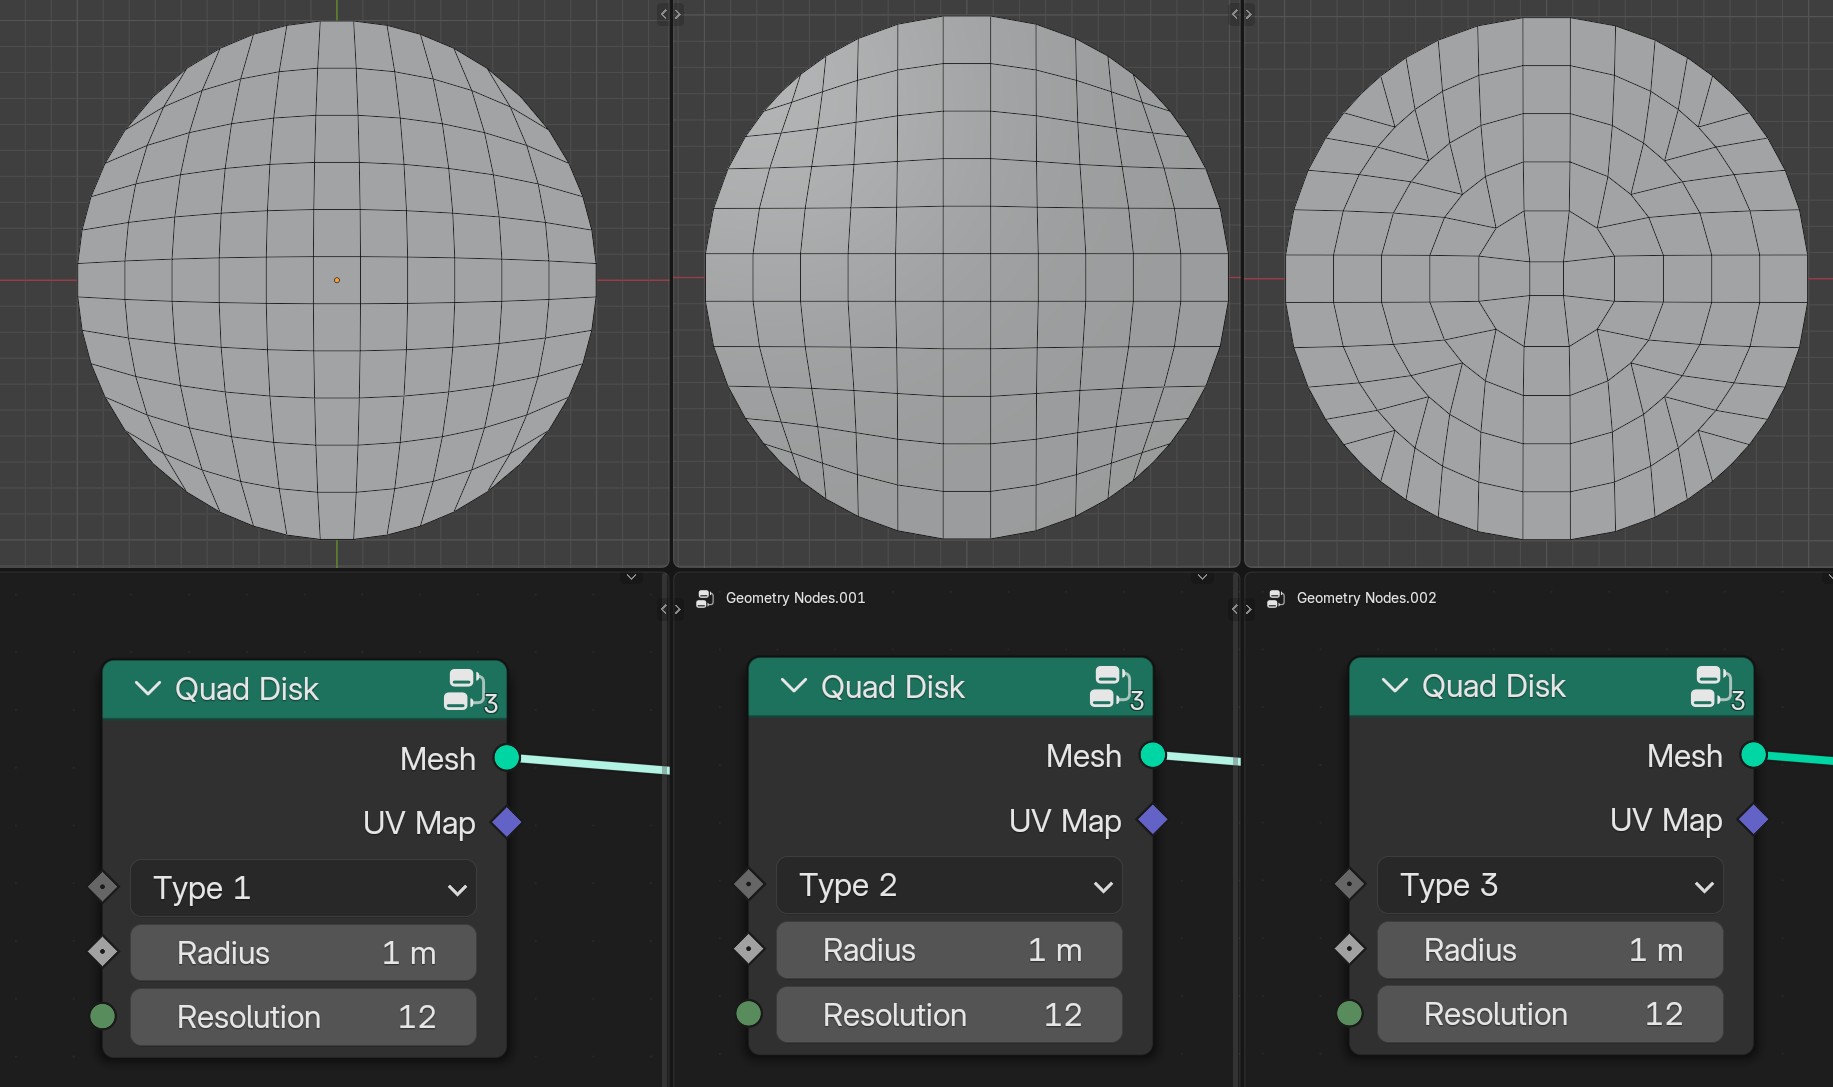Image resolution: width=1833 pixels, height=1087 pixels.
Task: Click the Type diamond socket on Type 3 node
Action: [1350, 884]
